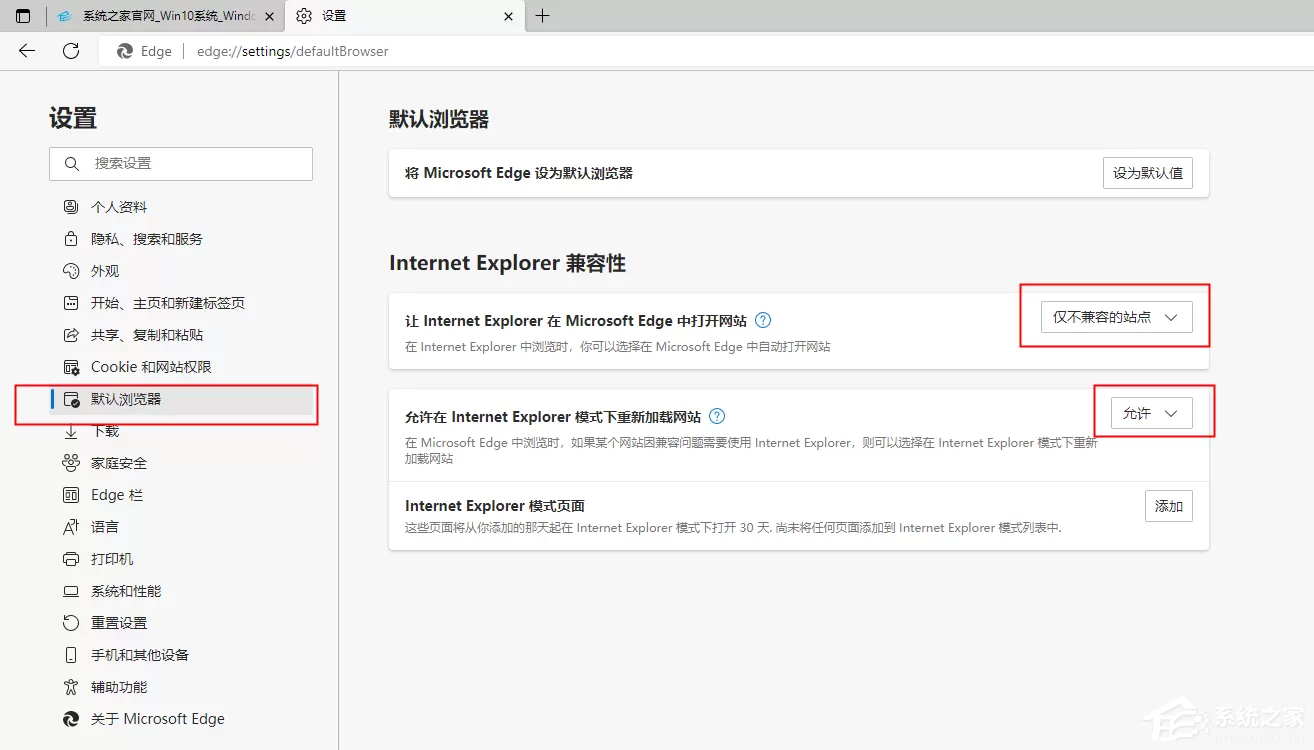The width and height of the screenshot is (1314, 750).
Task: Click the 设置 sidebar heading
Action: point(73,118)
